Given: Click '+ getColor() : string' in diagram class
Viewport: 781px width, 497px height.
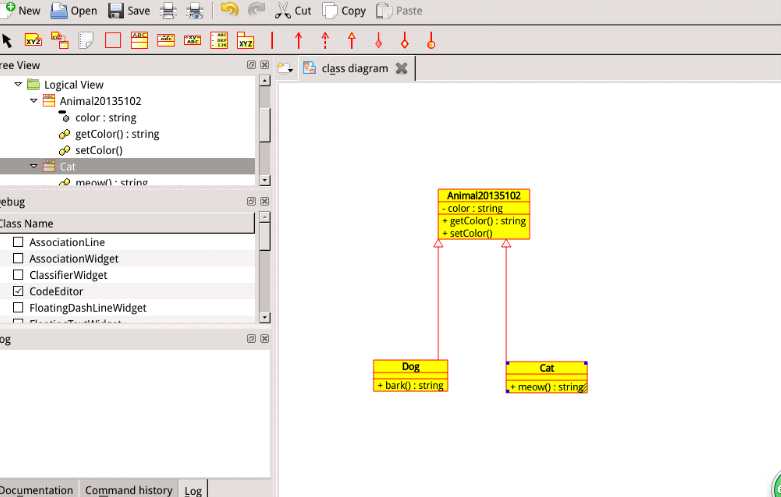Looking at the screenshot, I should (x=484, y=221).
